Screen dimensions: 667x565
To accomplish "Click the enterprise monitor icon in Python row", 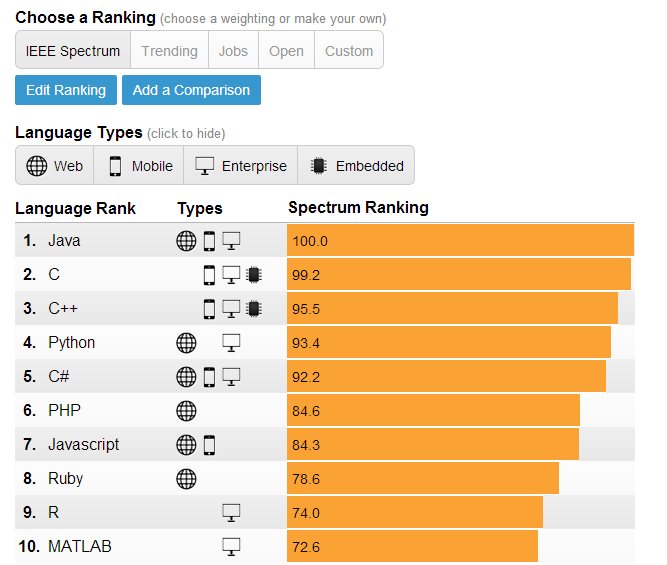I will coord(232,343).
